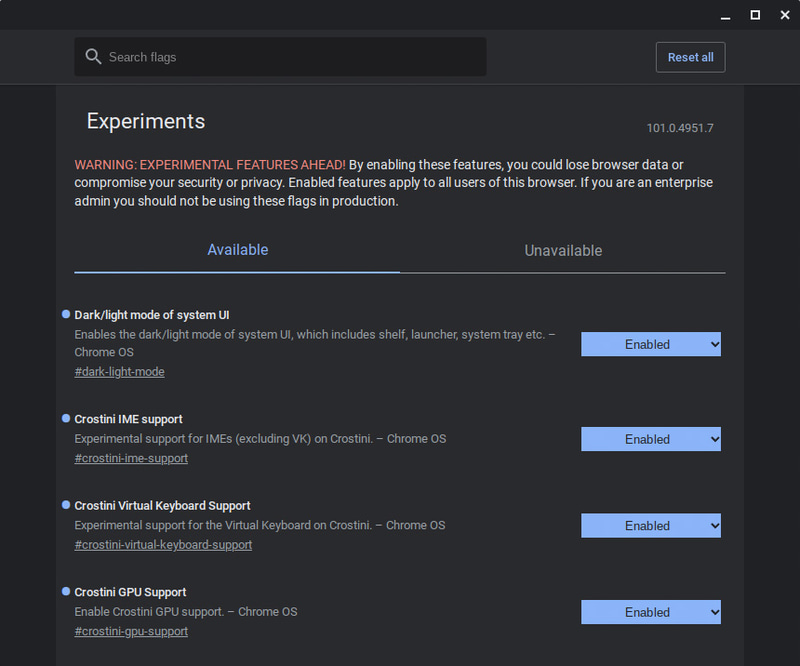The image size is (800, 666).
Task: Click the Reset all button
Action: pyautogui.click(x=690, y=56)
